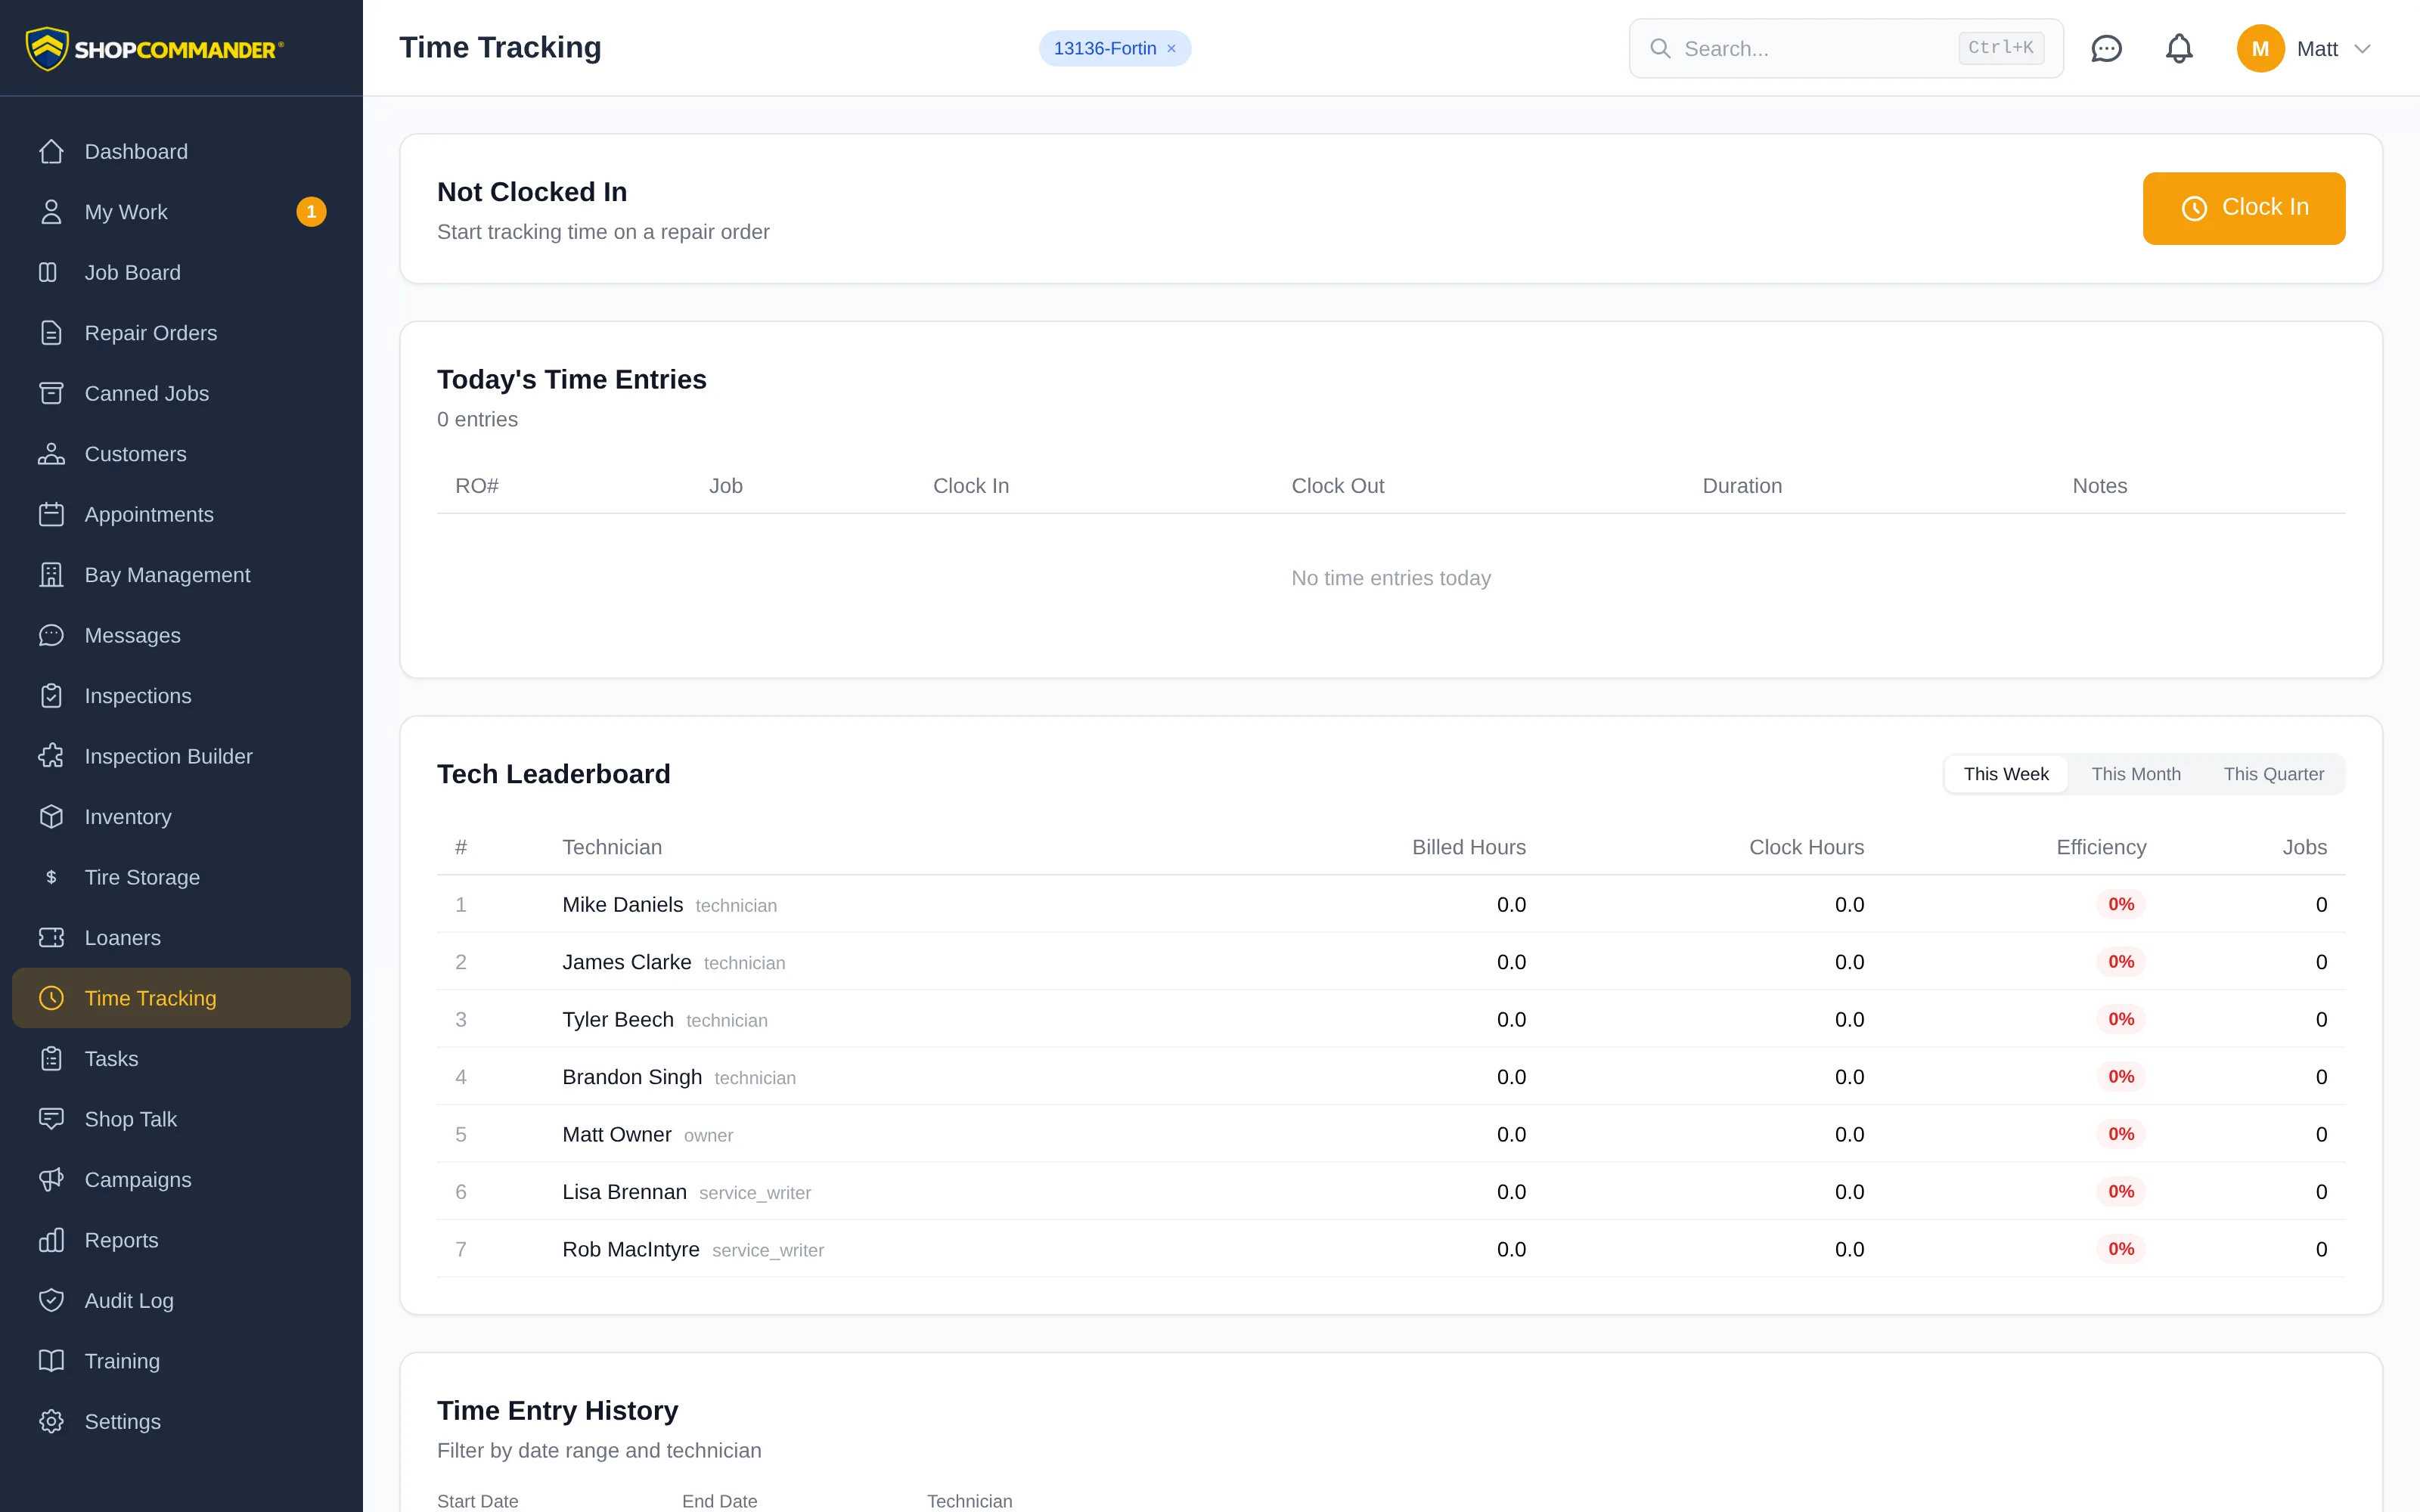Click Rob MacIntyre 0% efficiency badge

pyautogui.click(x=2120, y=1249)
